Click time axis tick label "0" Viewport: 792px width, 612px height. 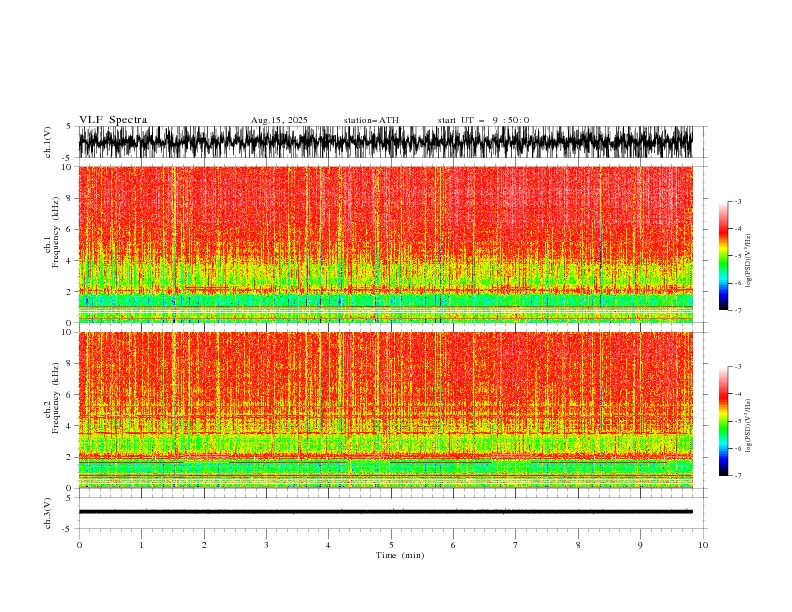79,545
